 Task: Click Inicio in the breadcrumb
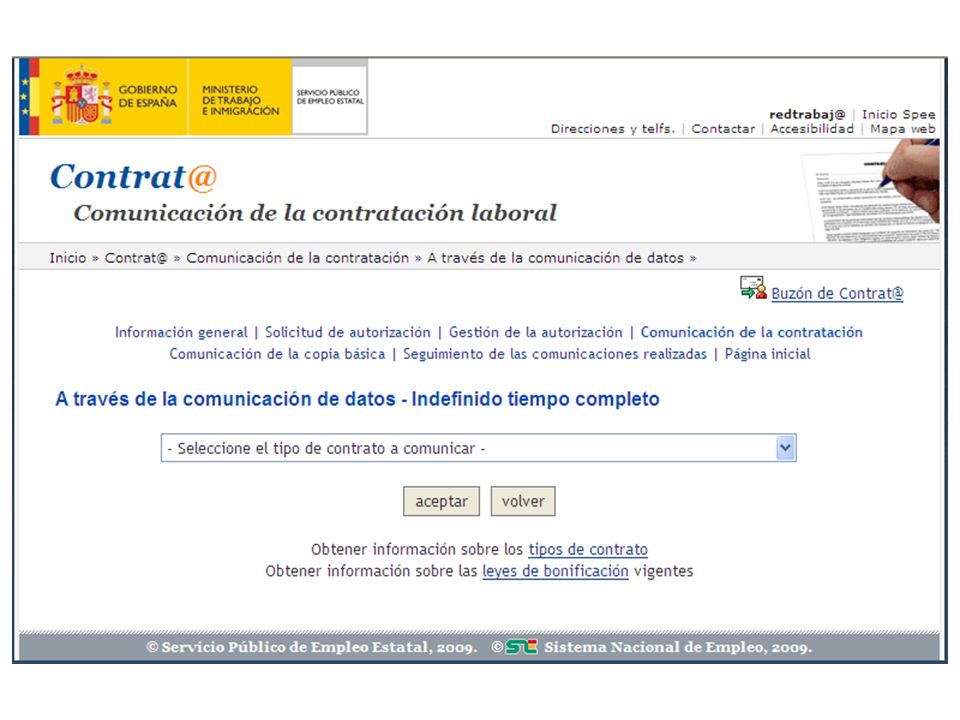pyautogui.click(x=68, y=258)
